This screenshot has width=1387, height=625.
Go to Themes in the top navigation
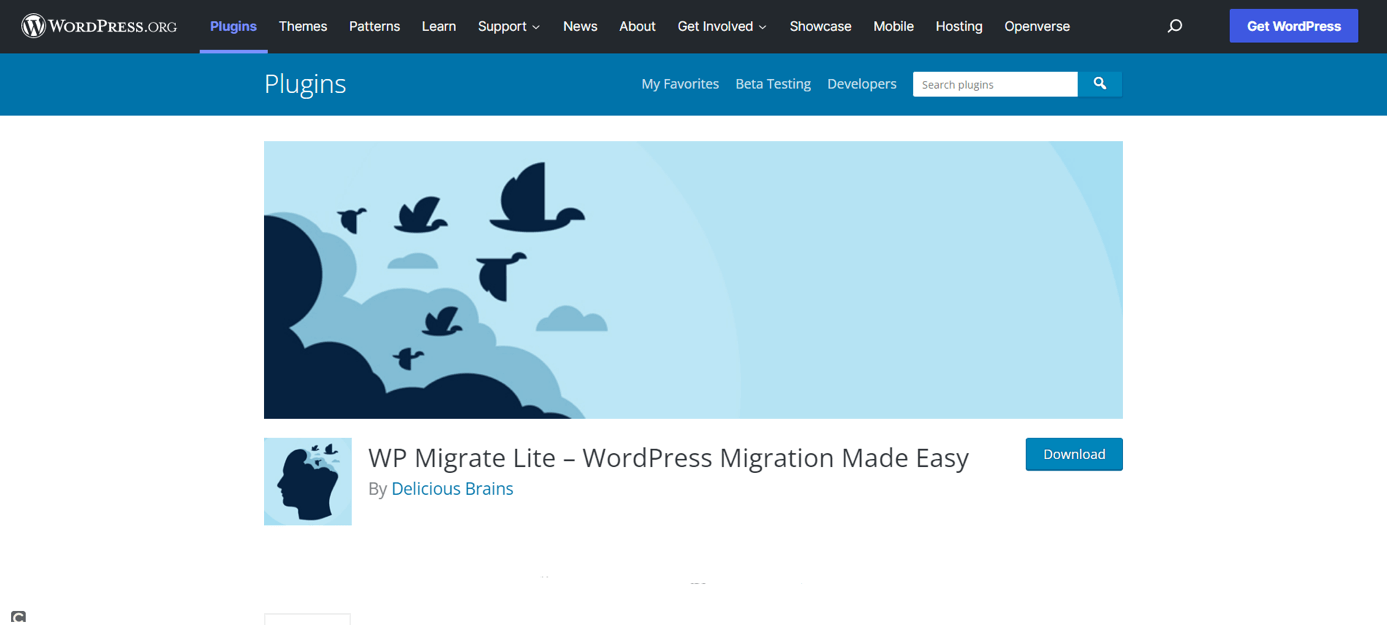303,26
